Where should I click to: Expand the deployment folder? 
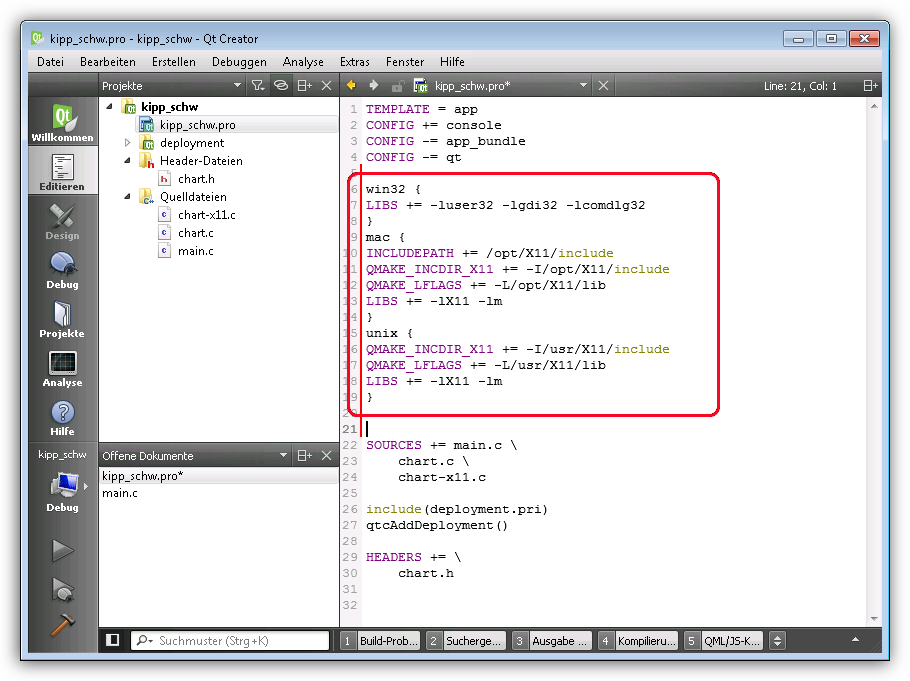(x=128, y=143)
